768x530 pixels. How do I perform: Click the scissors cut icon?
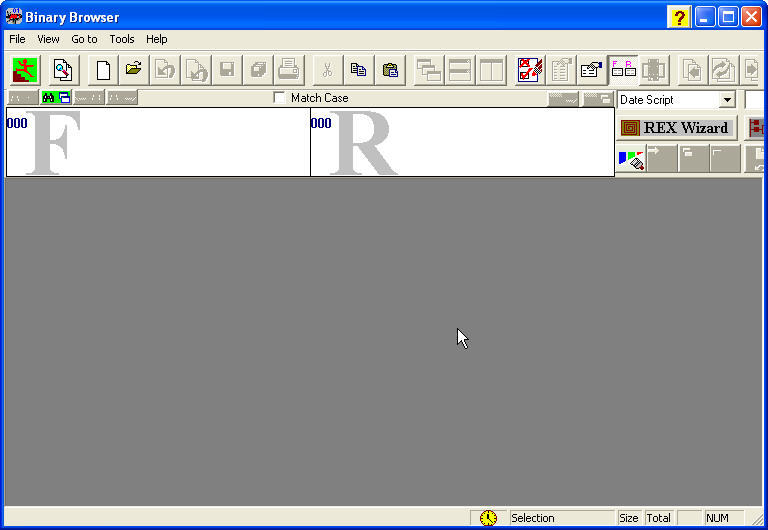pos(328,71)
